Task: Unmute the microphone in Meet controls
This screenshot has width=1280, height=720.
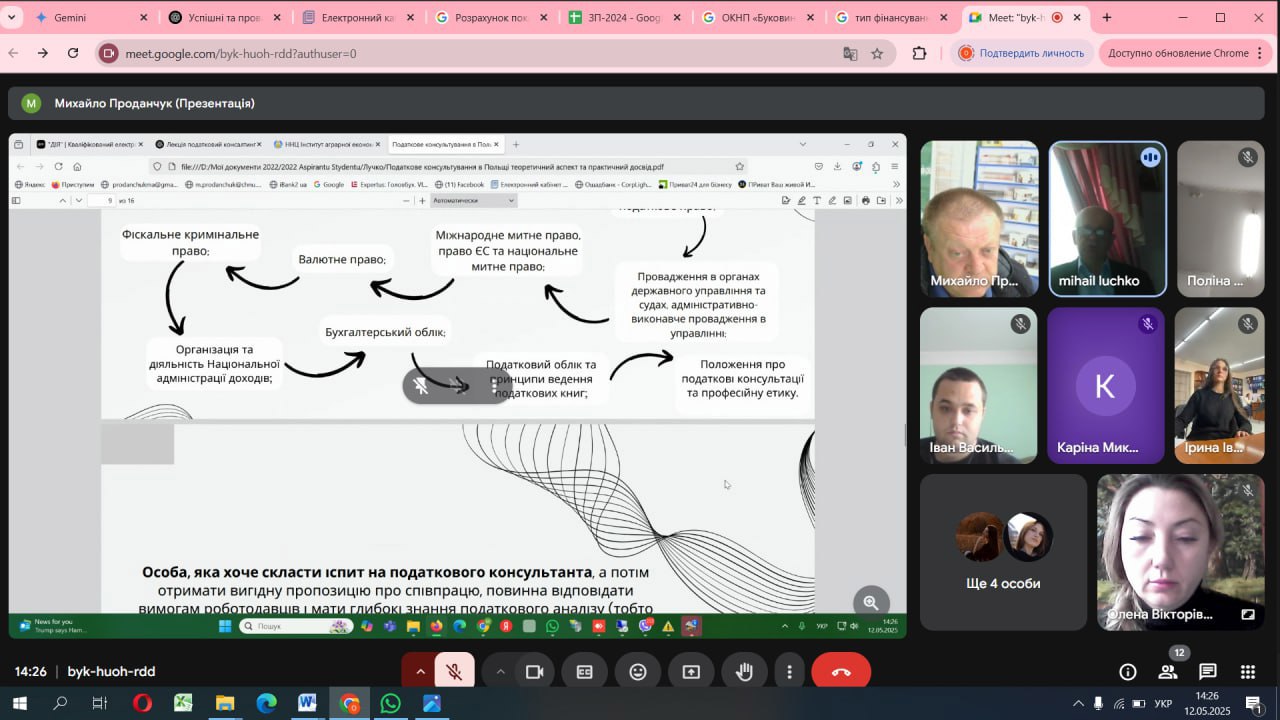Action: (454, 672)
